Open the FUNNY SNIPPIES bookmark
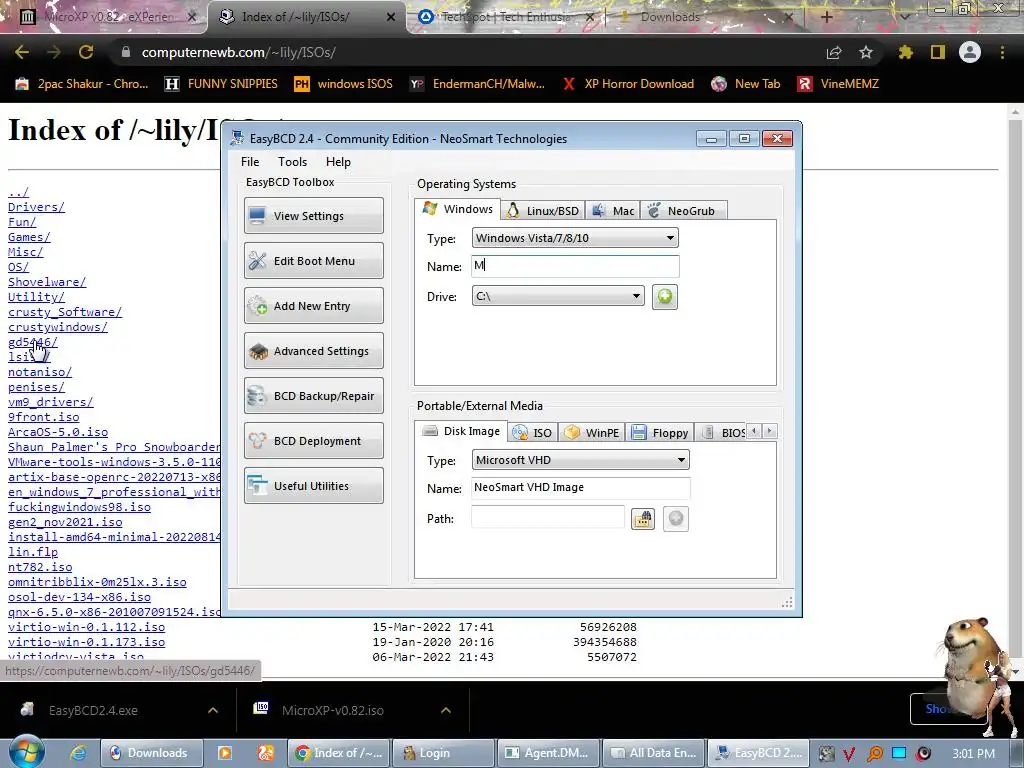This screenshot has height=768, width=1024. click(221, 84)
